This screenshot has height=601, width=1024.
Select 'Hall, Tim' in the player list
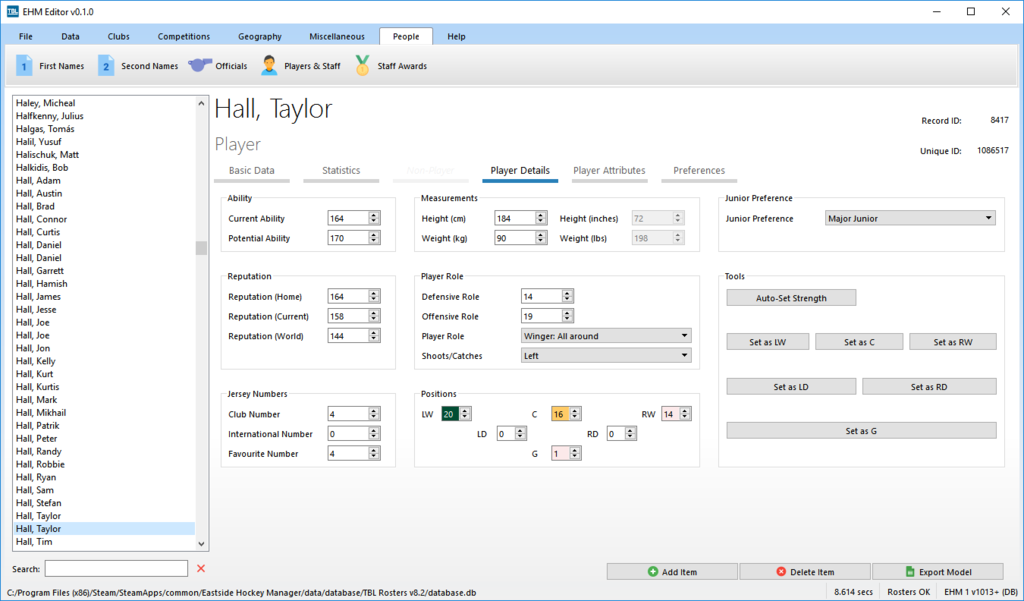[x=104, y=542]
